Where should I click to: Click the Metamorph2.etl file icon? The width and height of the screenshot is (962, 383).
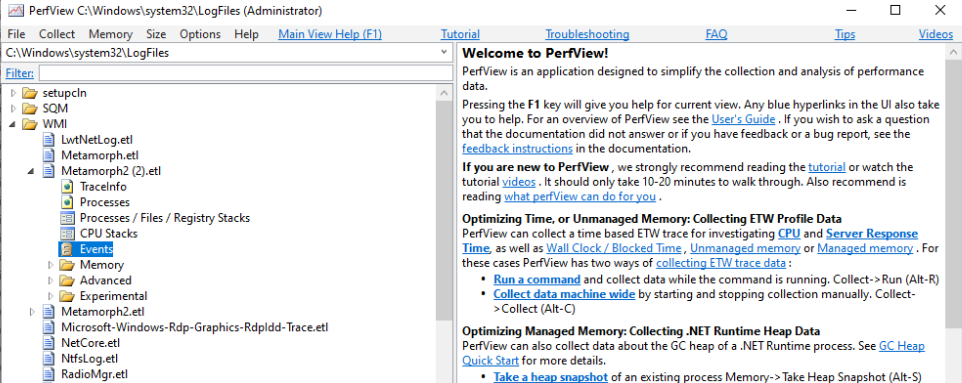click(48, 312)
